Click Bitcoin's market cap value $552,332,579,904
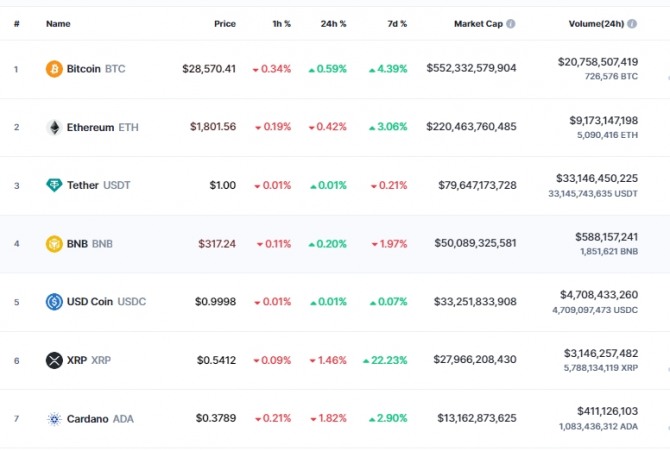Screen dimensions: 670x451 (x=471, y=68)
